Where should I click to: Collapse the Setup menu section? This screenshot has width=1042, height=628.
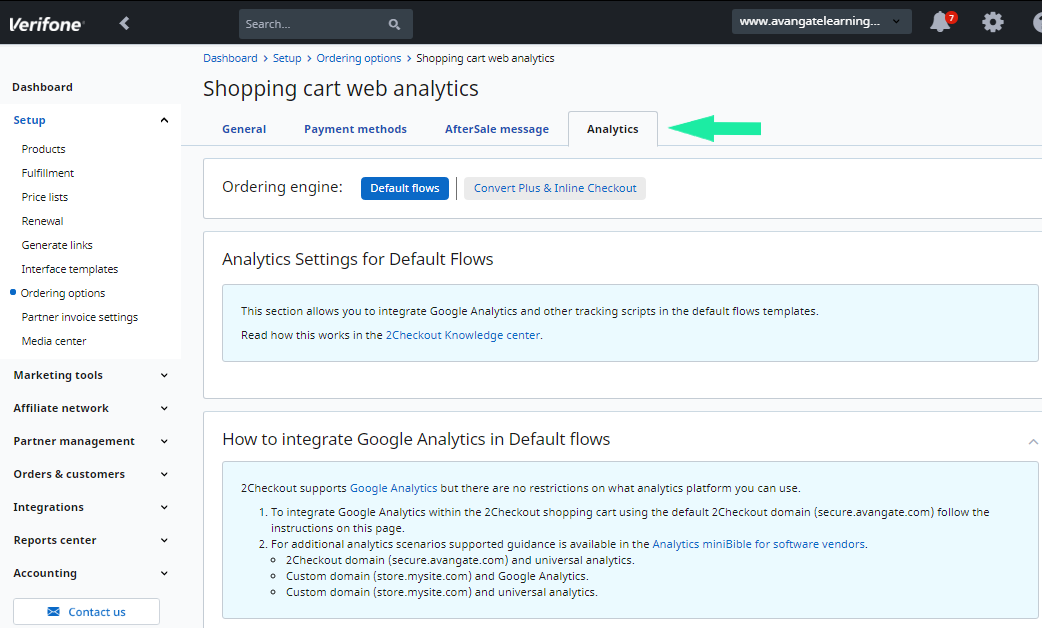click(164, 120)
